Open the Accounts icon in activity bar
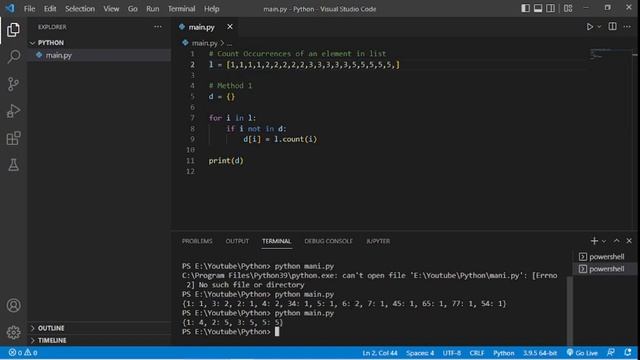 [x=13, y=305]
